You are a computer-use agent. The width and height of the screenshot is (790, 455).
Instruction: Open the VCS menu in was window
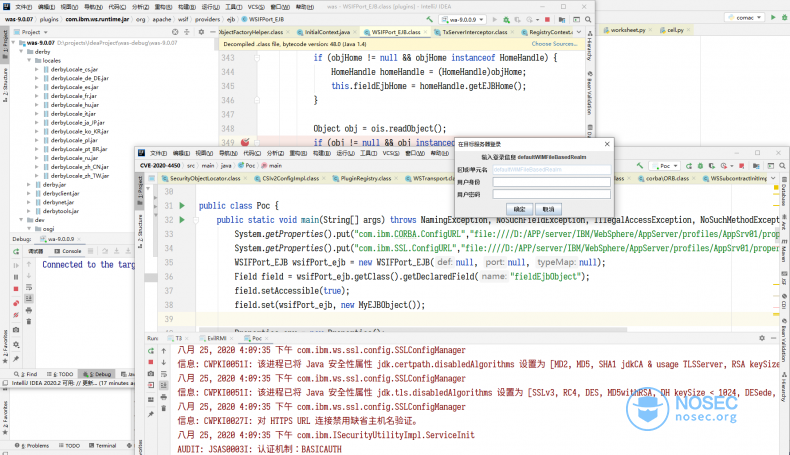click(256, 7)
